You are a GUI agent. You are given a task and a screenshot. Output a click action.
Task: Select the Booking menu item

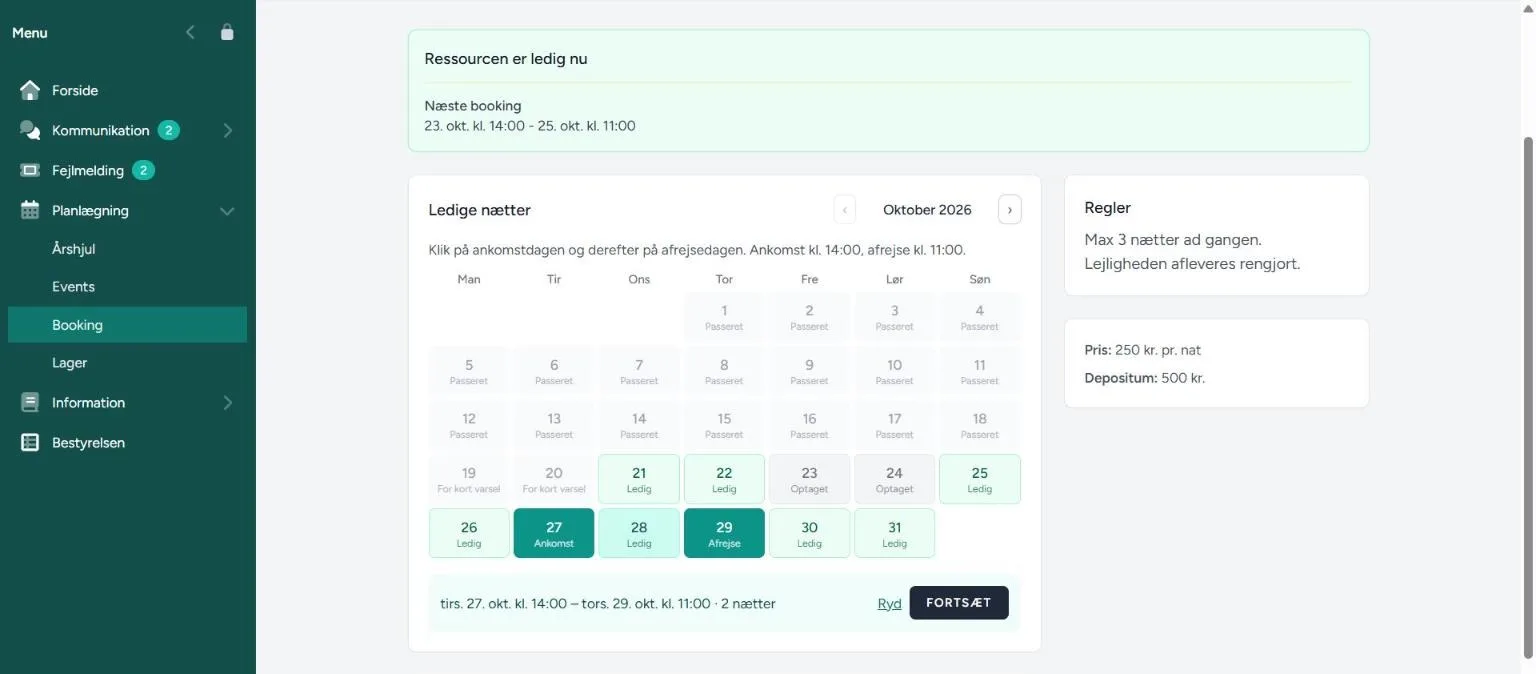pos(128,325)
